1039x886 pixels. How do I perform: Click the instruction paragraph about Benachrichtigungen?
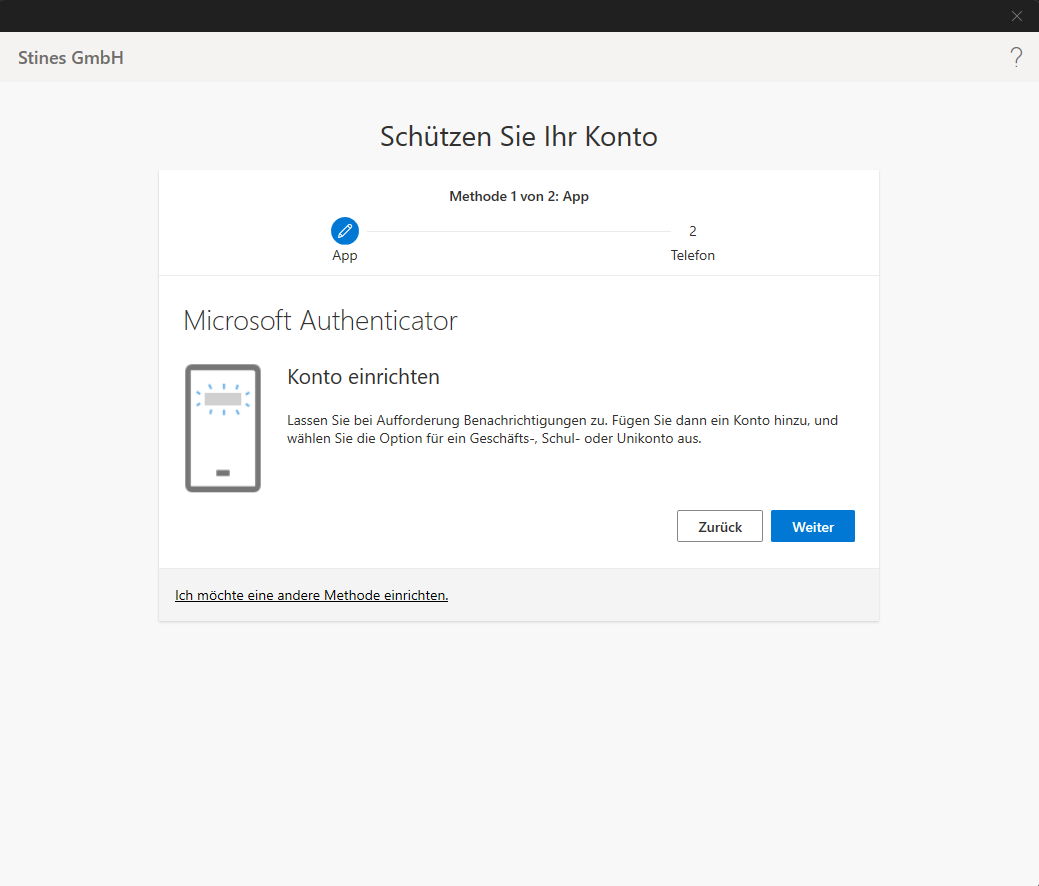tap(562, 430)
